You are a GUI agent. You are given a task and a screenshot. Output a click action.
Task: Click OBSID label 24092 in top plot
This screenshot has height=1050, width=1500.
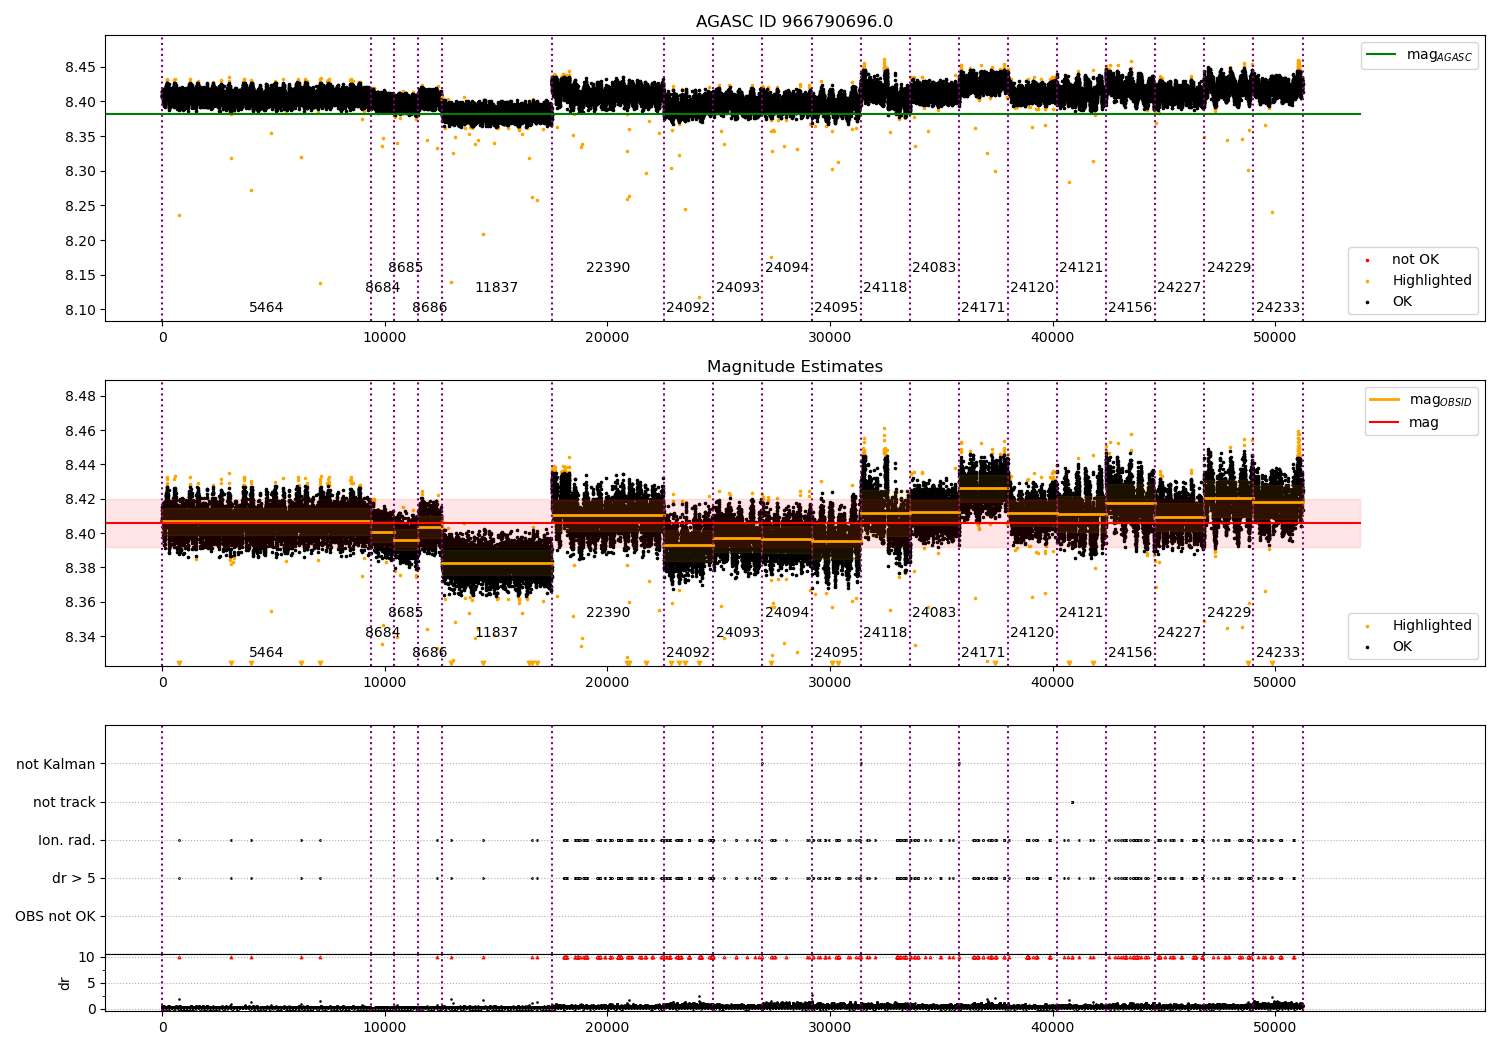(x=688, y=308)
